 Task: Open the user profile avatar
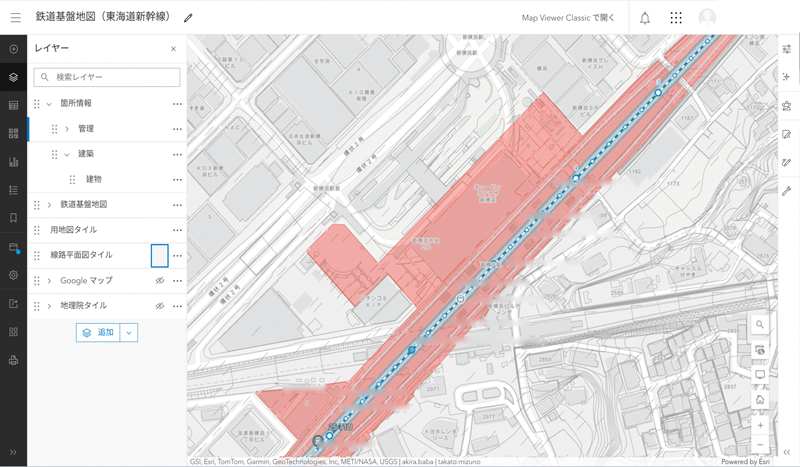(x=707, y=18)
